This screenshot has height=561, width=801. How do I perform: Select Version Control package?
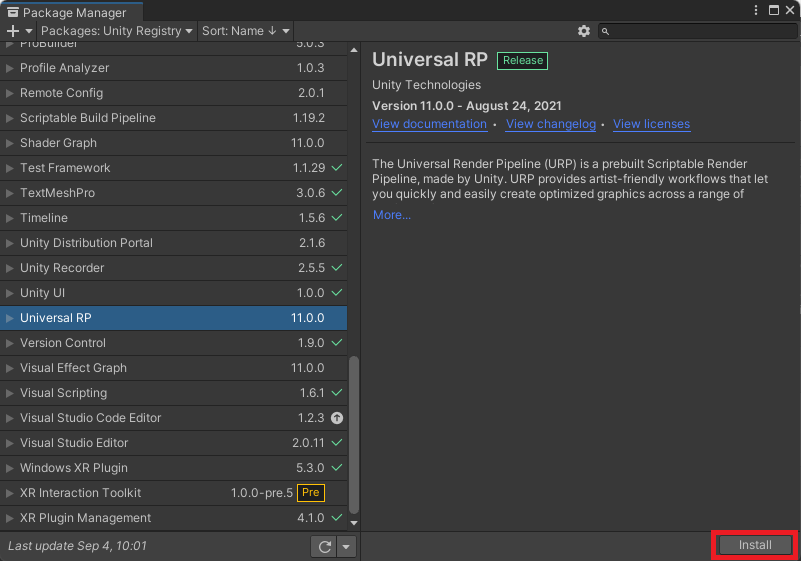pyautogui.click(x=173, y=343)
